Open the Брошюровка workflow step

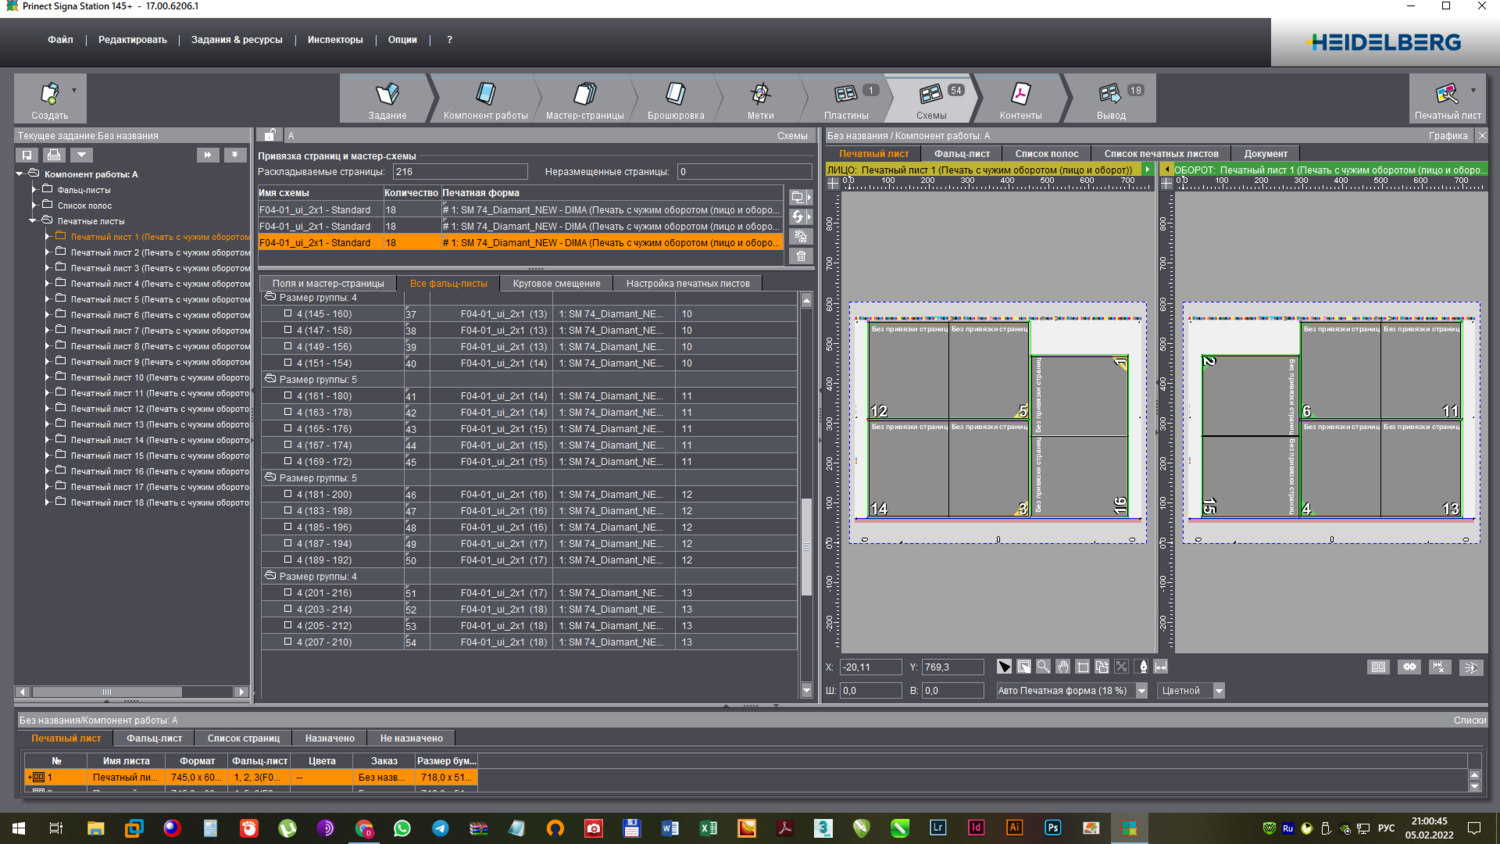pyautogui.click(x=675, y=100)
